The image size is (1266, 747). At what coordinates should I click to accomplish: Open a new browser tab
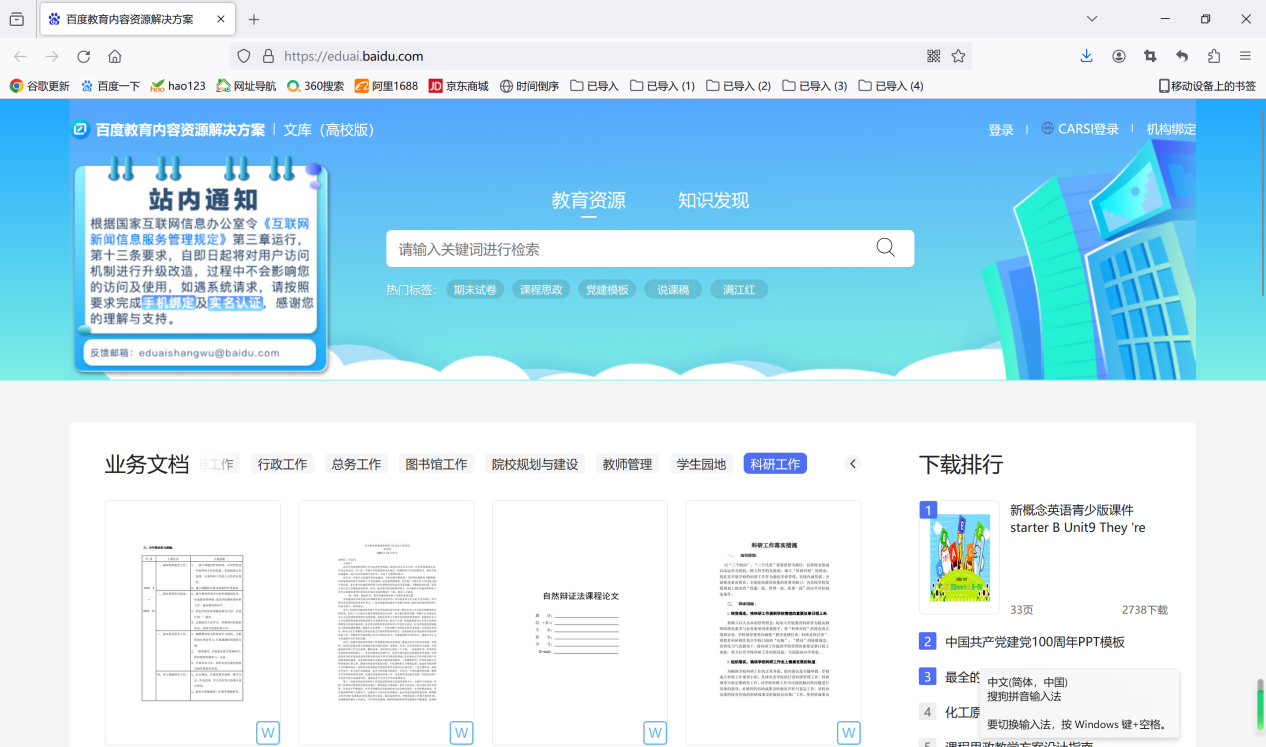(x=254, y=19)
